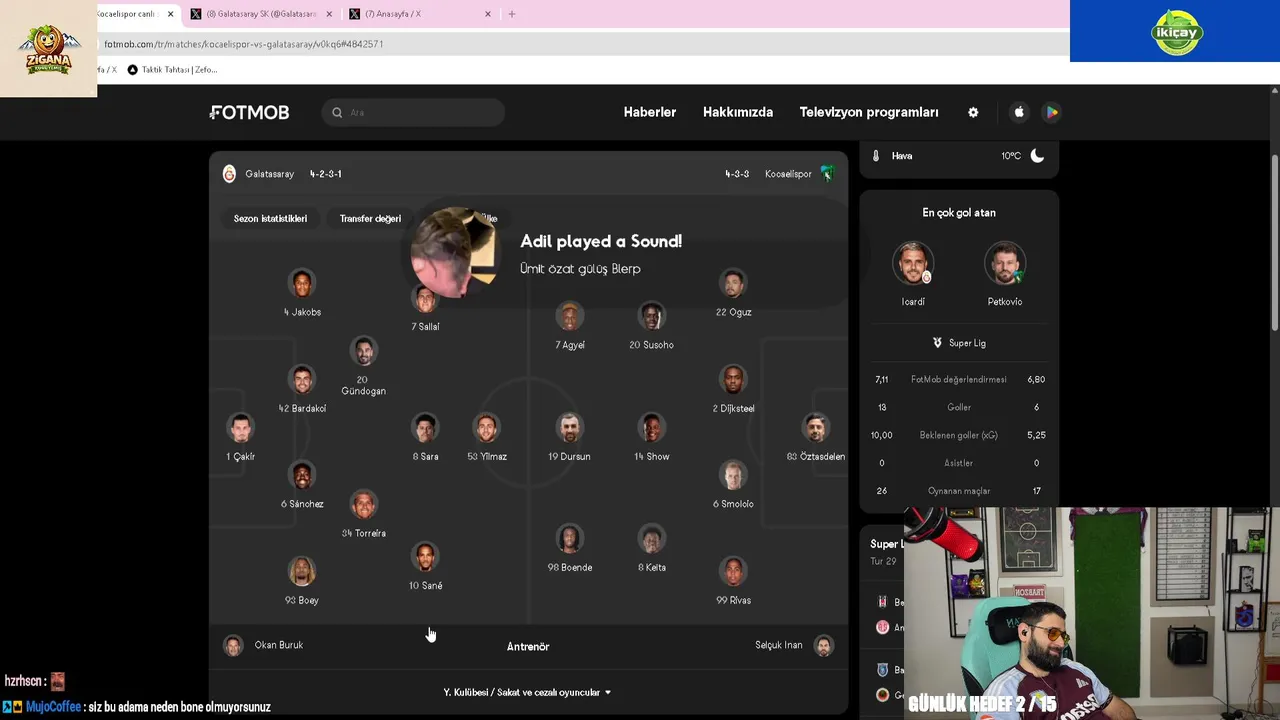This screenshot has width=1280, height=720.
Task: Click the Ara search field
Action: [413, 113]
